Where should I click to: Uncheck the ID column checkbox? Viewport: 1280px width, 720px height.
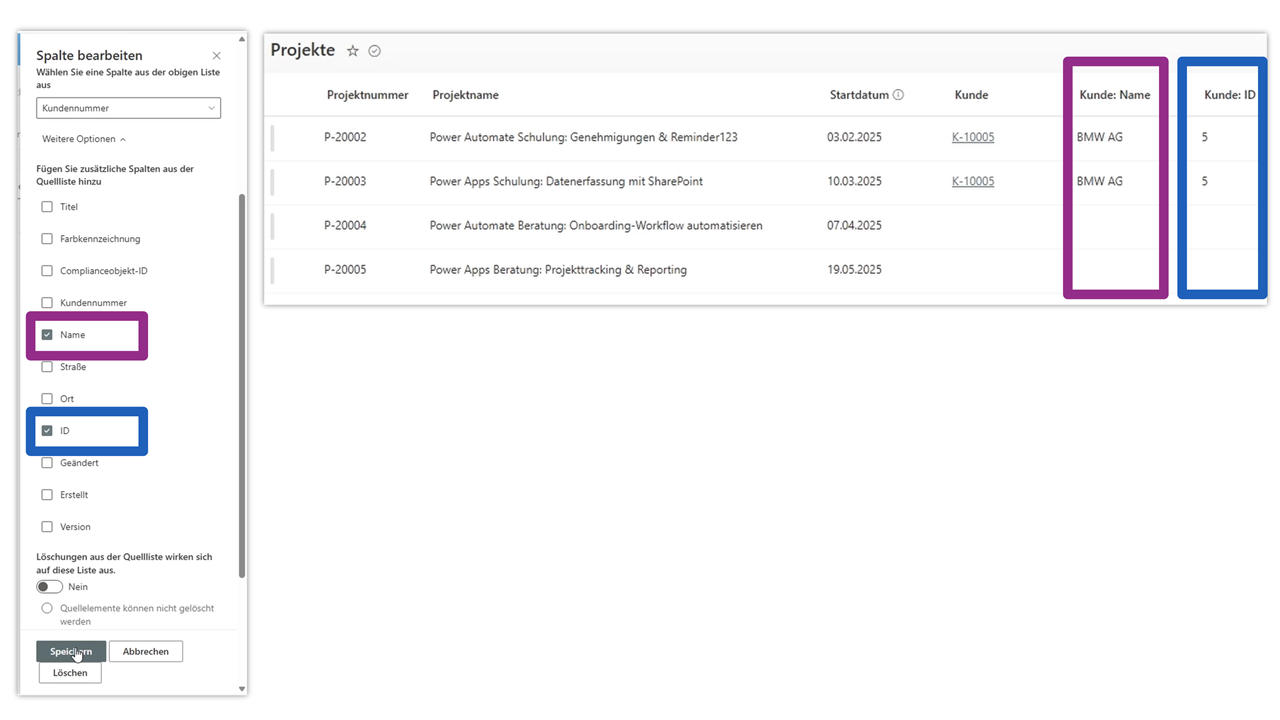(x=47, y=431)
